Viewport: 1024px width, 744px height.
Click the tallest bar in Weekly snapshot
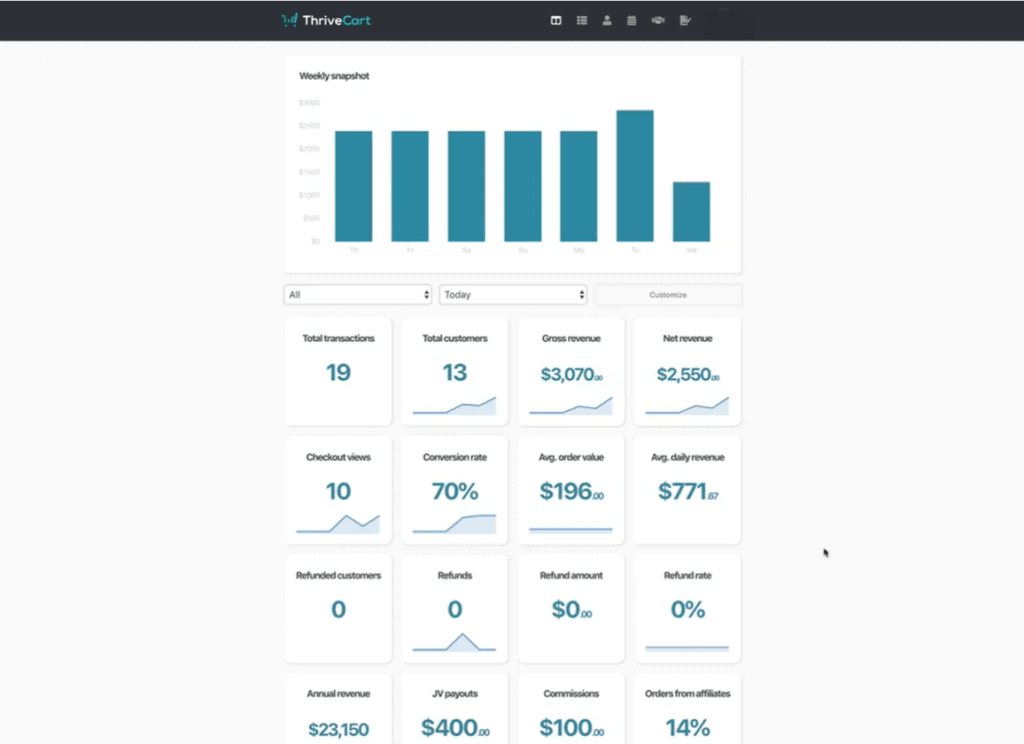(635, 176)
